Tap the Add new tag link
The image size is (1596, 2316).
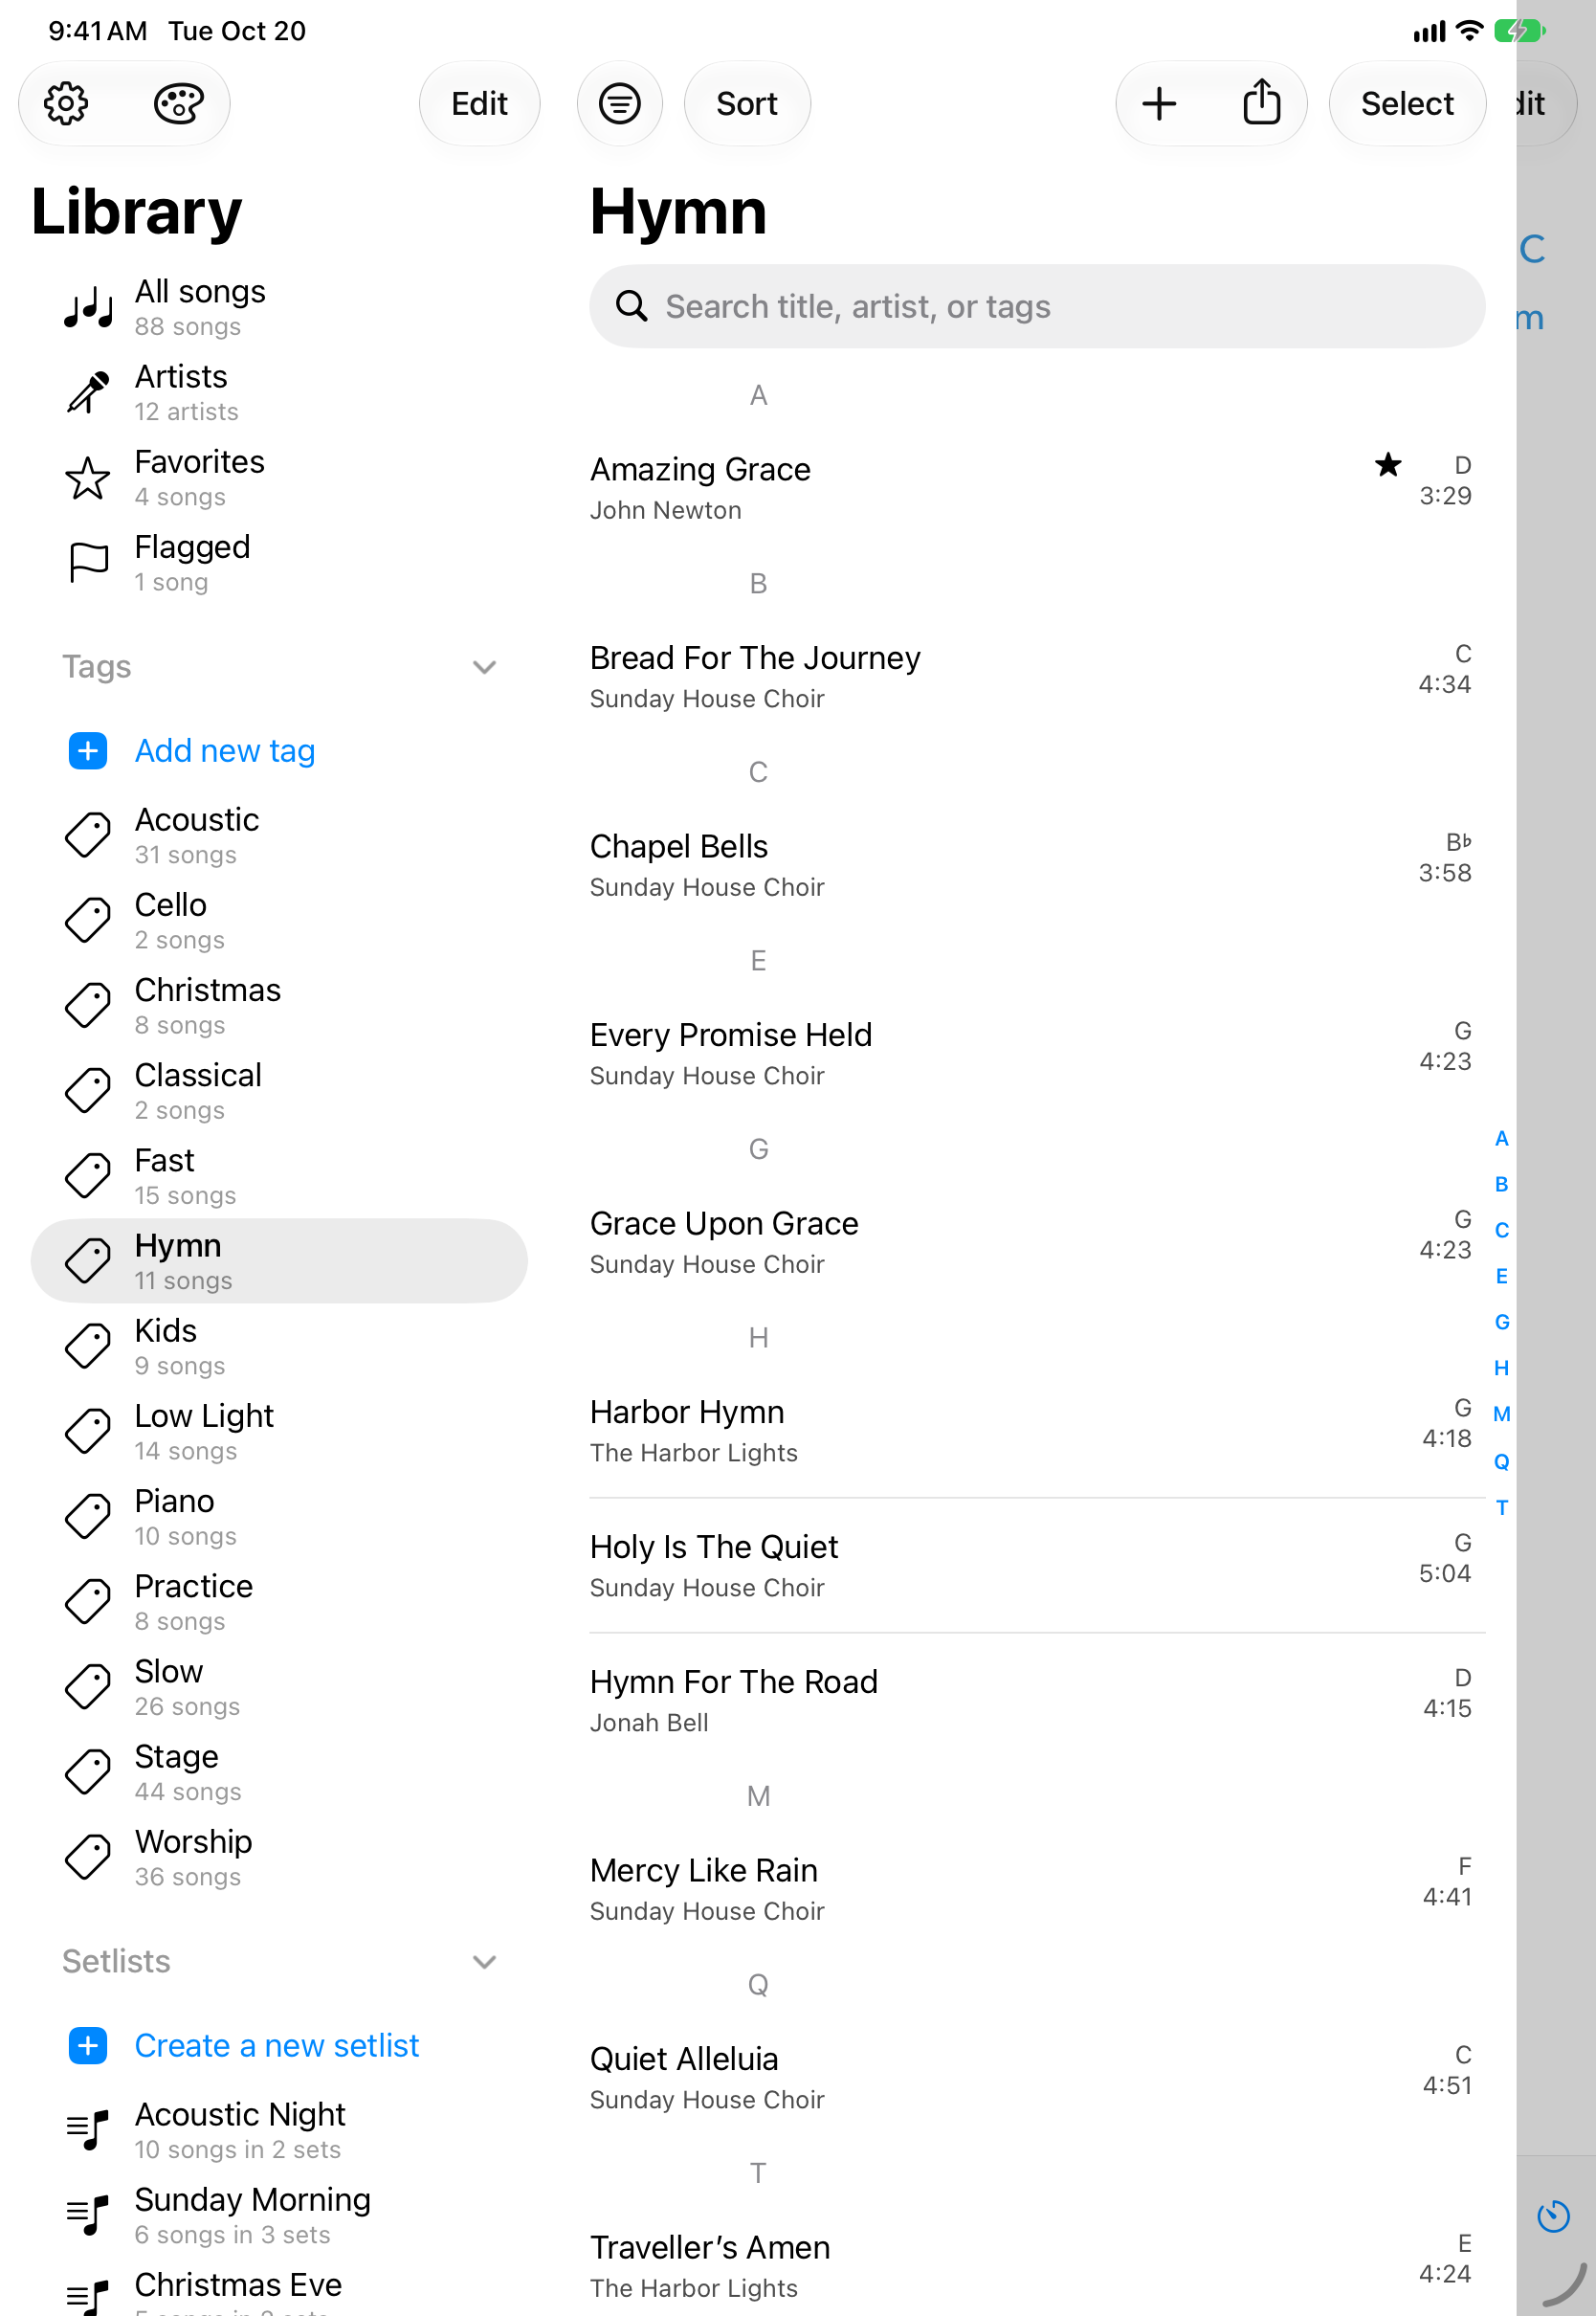pos(225,750)
